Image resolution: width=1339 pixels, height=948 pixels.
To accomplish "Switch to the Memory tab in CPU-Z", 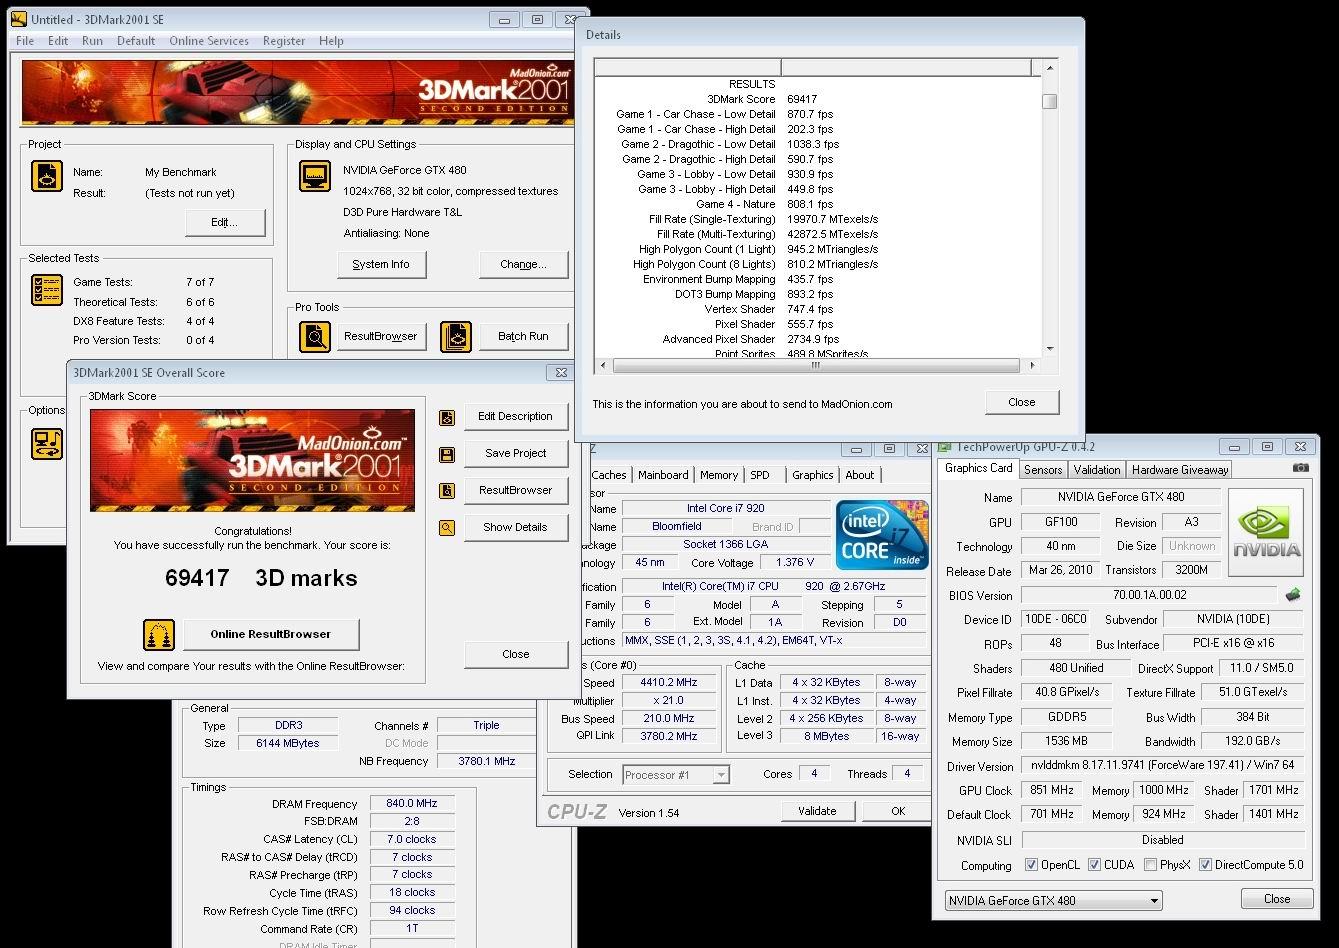I will 719,475.
